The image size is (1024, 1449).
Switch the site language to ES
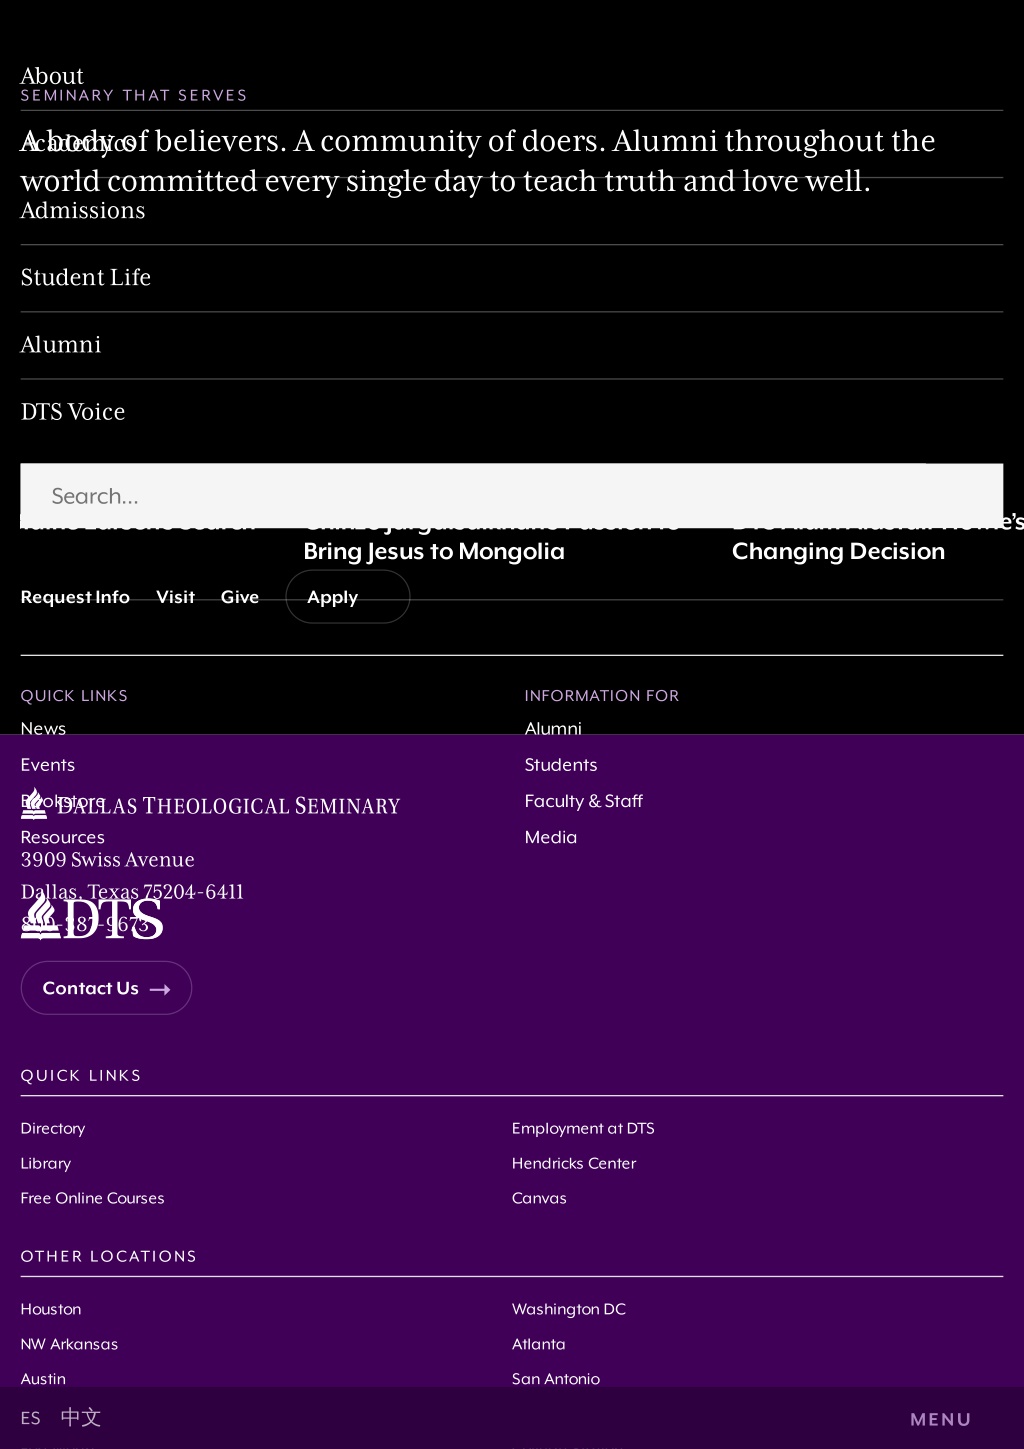tap(31, 1418)
